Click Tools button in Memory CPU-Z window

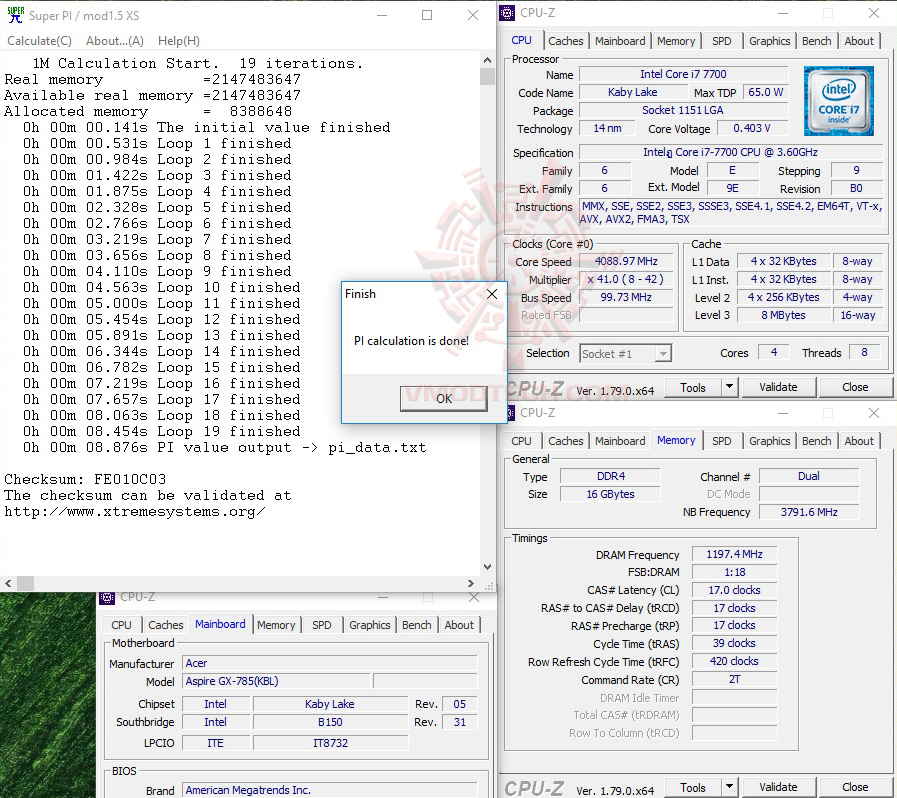693,787
